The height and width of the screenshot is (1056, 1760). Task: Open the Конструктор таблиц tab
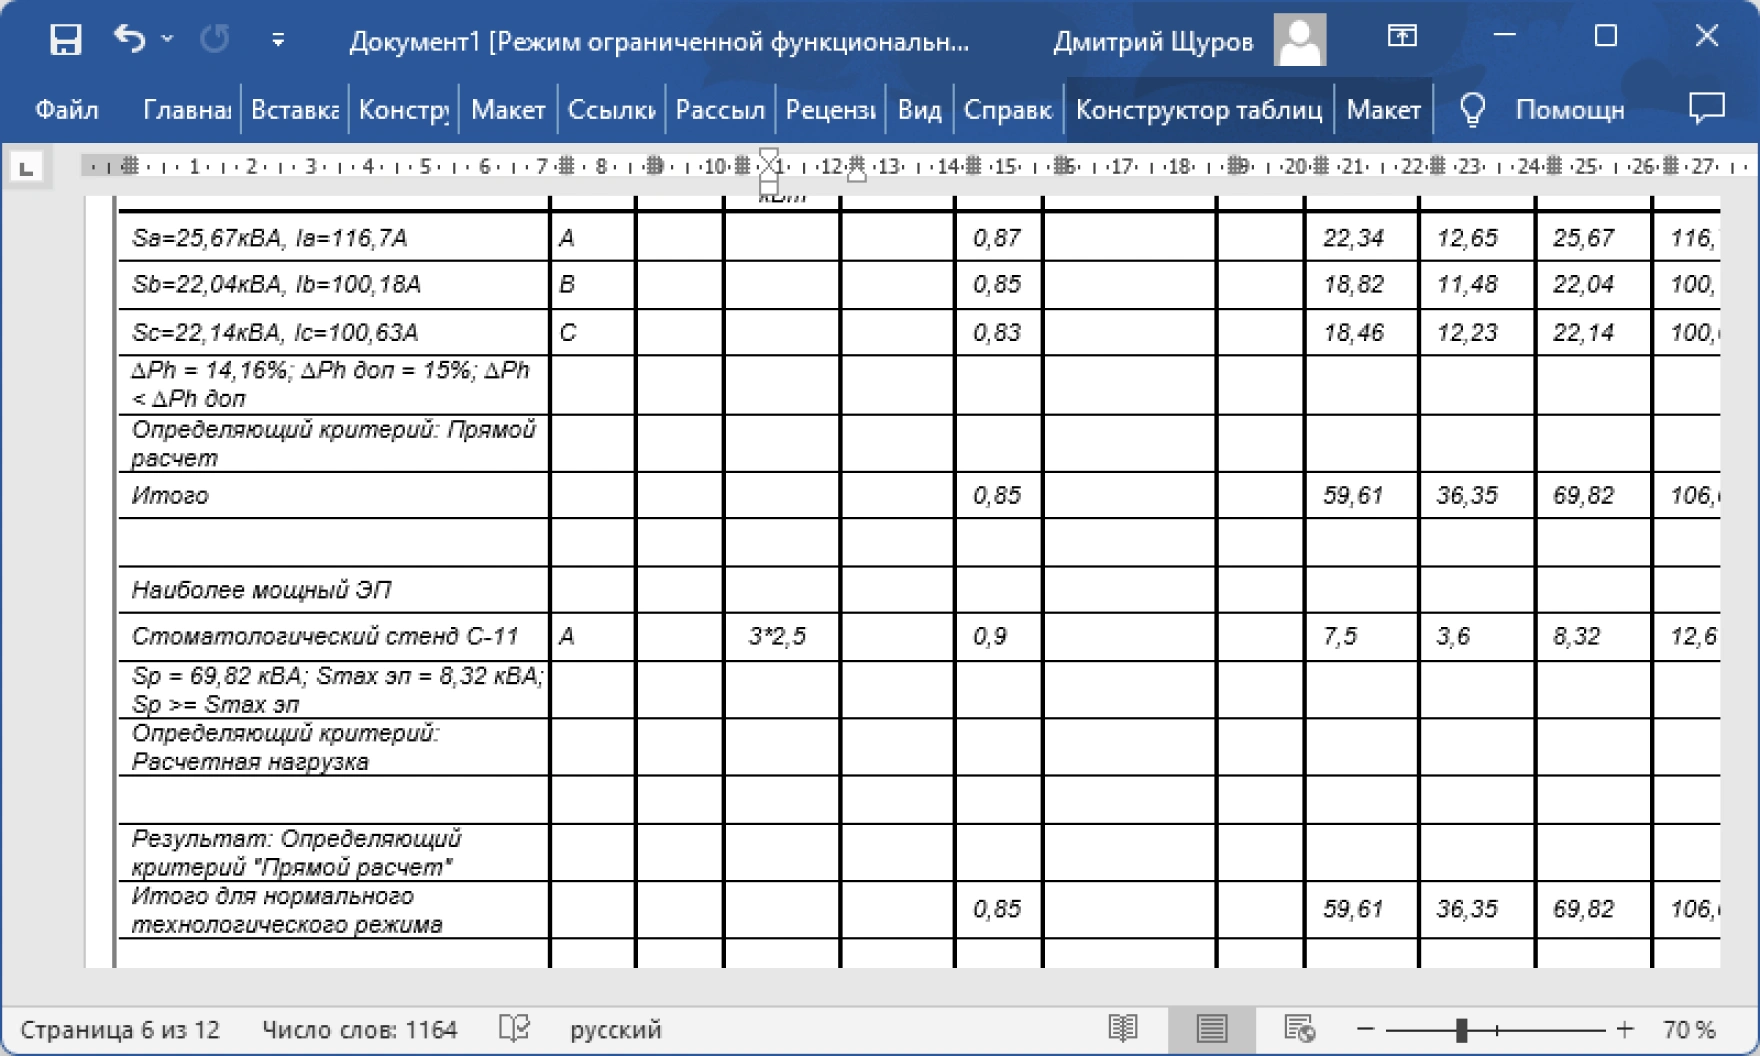point(1198,109)
